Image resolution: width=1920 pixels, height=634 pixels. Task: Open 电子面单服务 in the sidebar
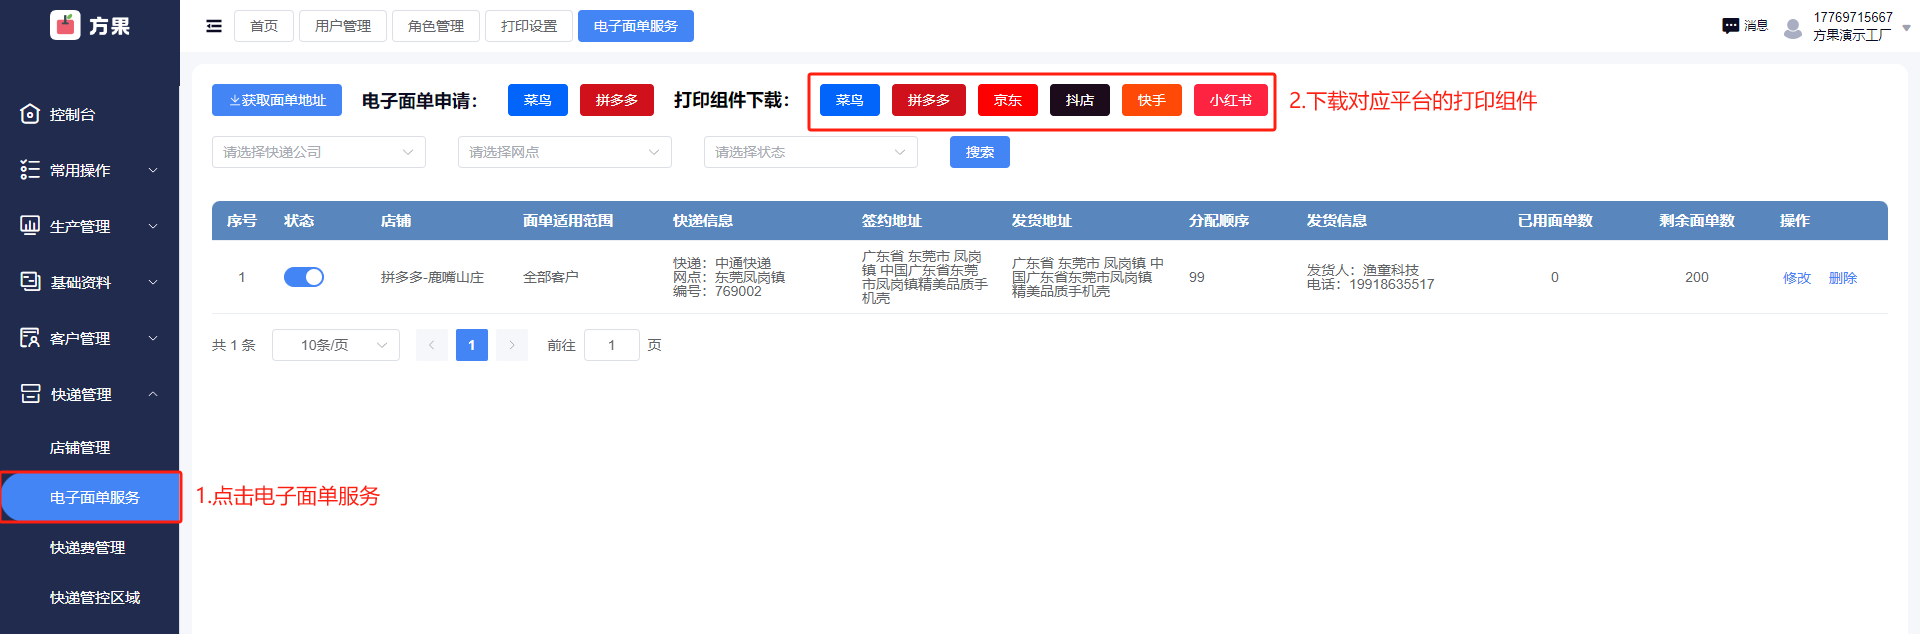tap(91, 497)
